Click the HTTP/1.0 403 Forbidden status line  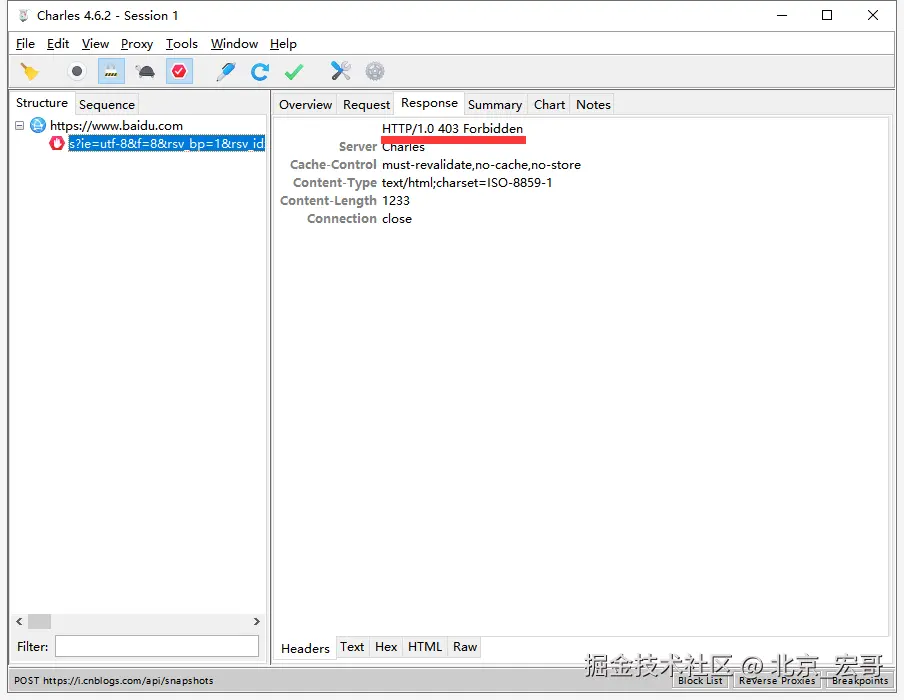coord(452,129)
